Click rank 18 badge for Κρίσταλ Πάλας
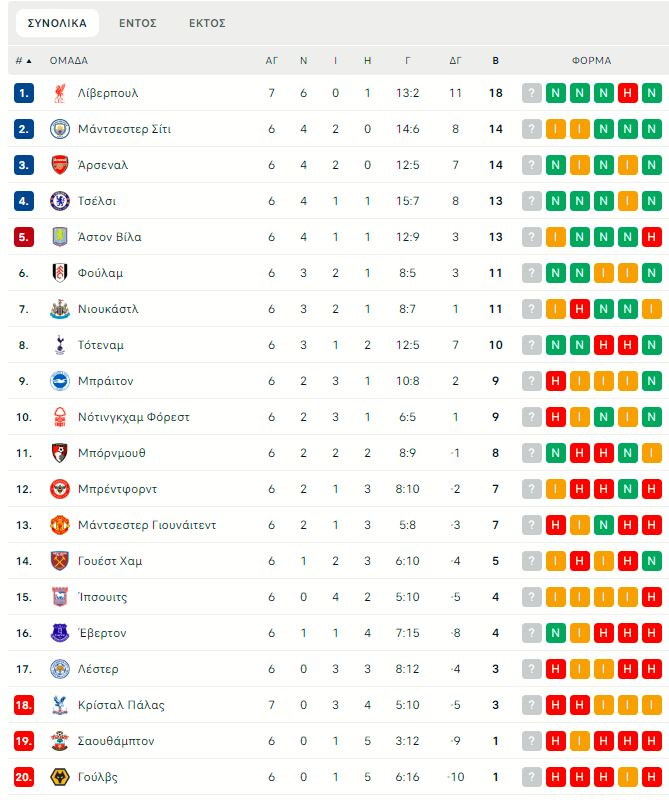The height and width of the screenshot is (800, 669). [x=24, y=705]
